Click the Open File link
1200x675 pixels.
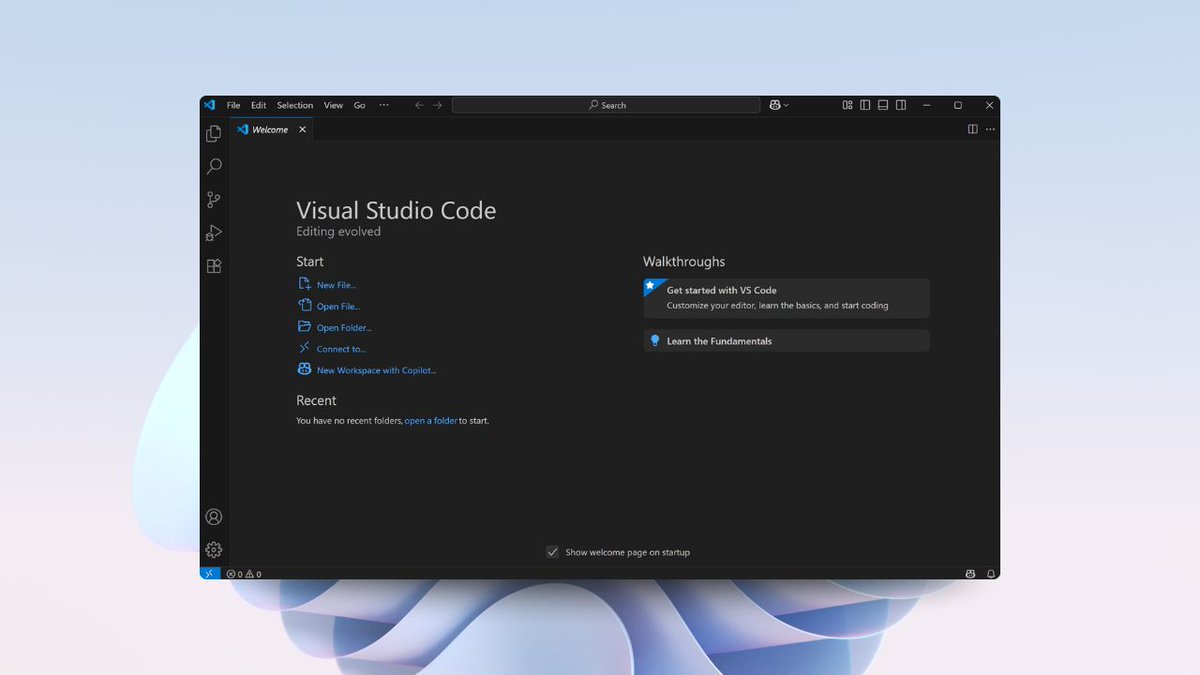click(x=338, y=306)
